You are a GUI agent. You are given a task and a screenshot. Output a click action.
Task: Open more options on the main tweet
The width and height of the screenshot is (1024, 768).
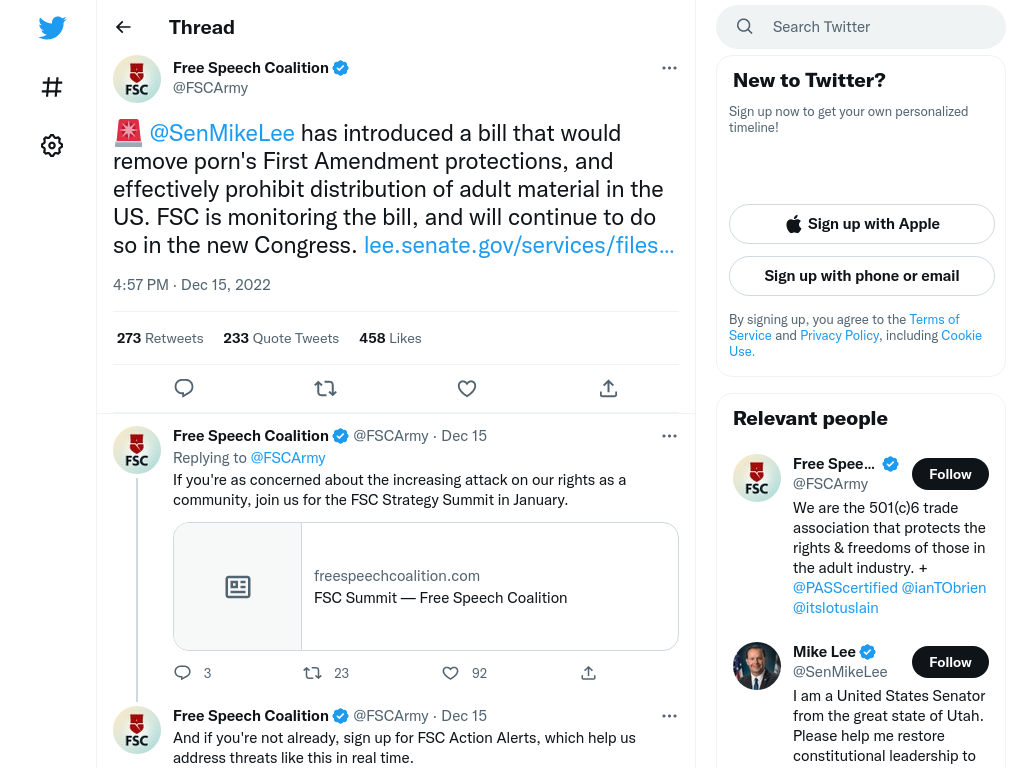669,68
